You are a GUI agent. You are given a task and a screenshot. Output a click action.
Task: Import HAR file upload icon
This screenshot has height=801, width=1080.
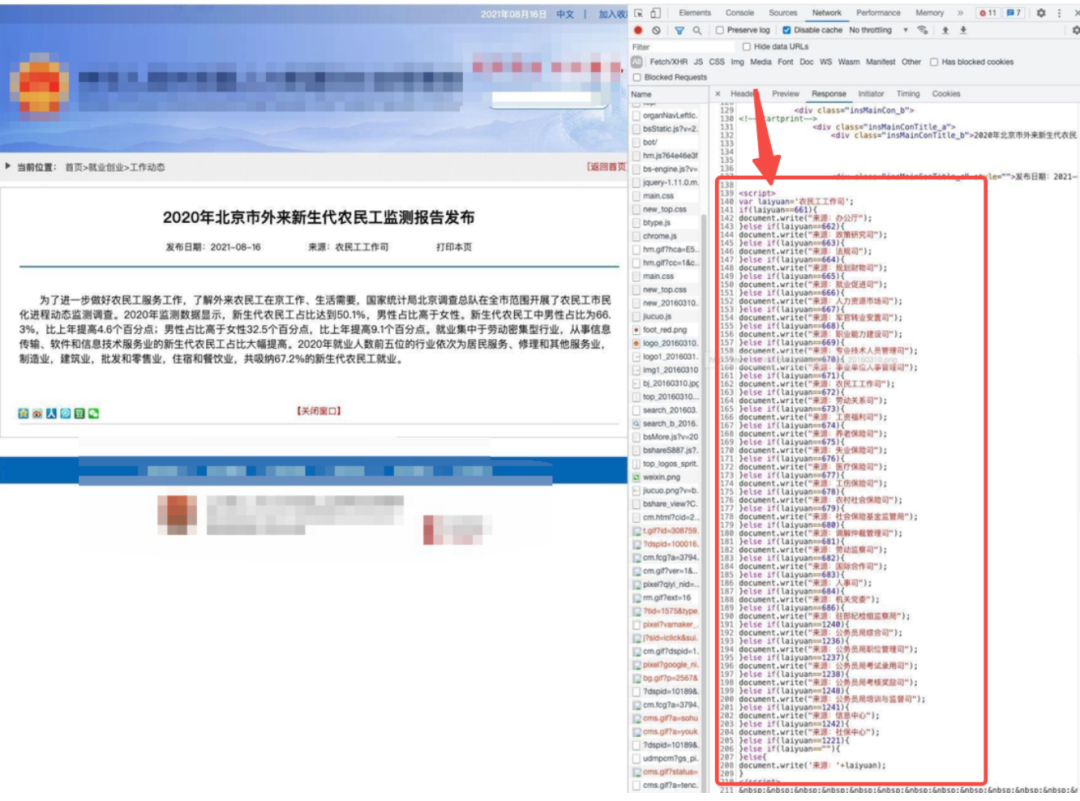coord(945,30)
